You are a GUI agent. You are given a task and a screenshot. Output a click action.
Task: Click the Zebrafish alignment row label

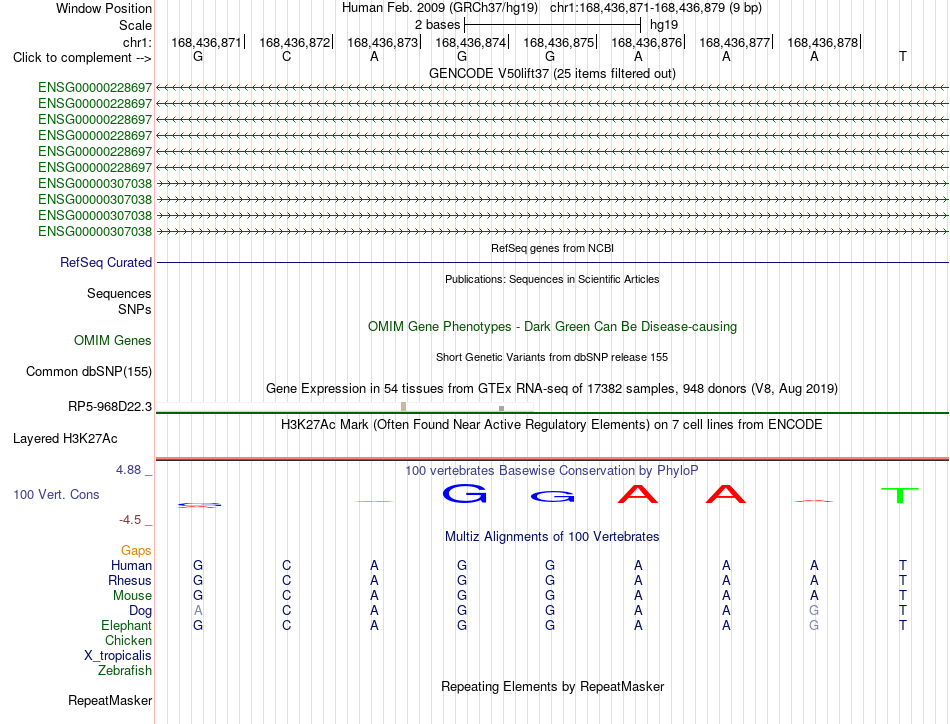(x=125, y=671)
